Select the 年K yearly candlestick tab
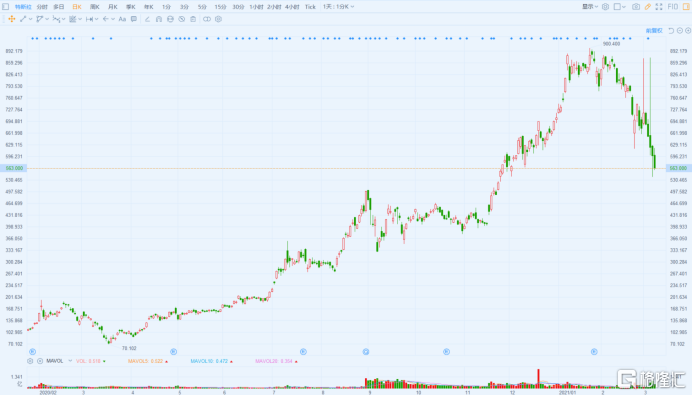 149,7
